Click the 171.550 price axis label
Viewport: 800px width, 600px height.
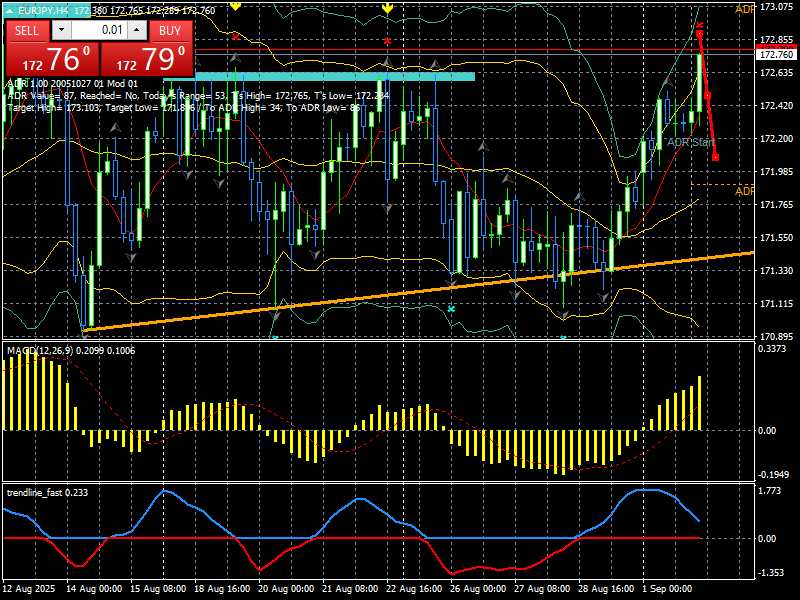tap(777, 237)
